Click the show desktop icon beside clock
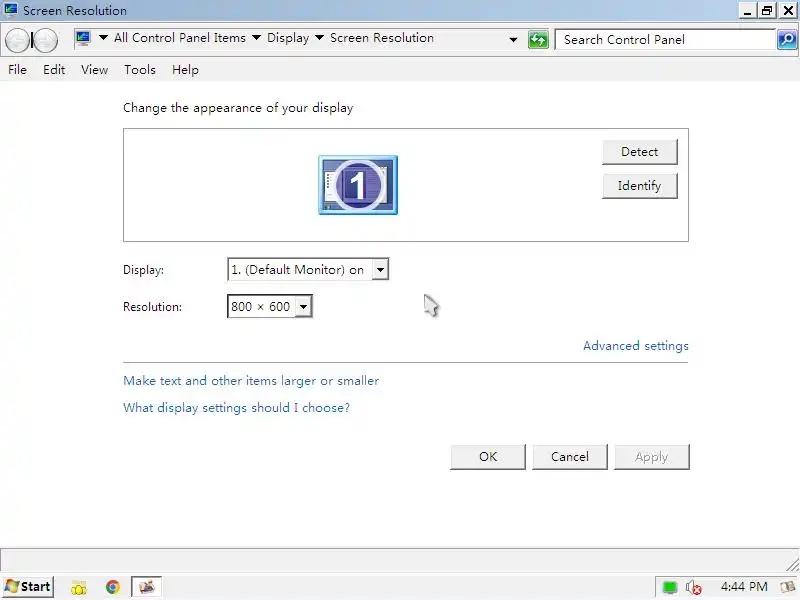 [788, 587]
